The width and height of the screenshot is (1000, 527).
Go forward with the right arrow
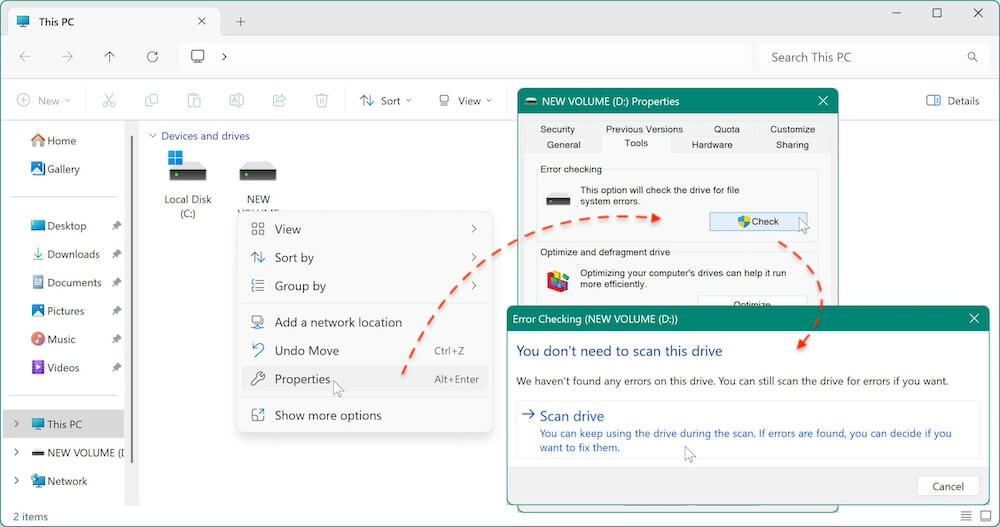[x=67, y=57]
